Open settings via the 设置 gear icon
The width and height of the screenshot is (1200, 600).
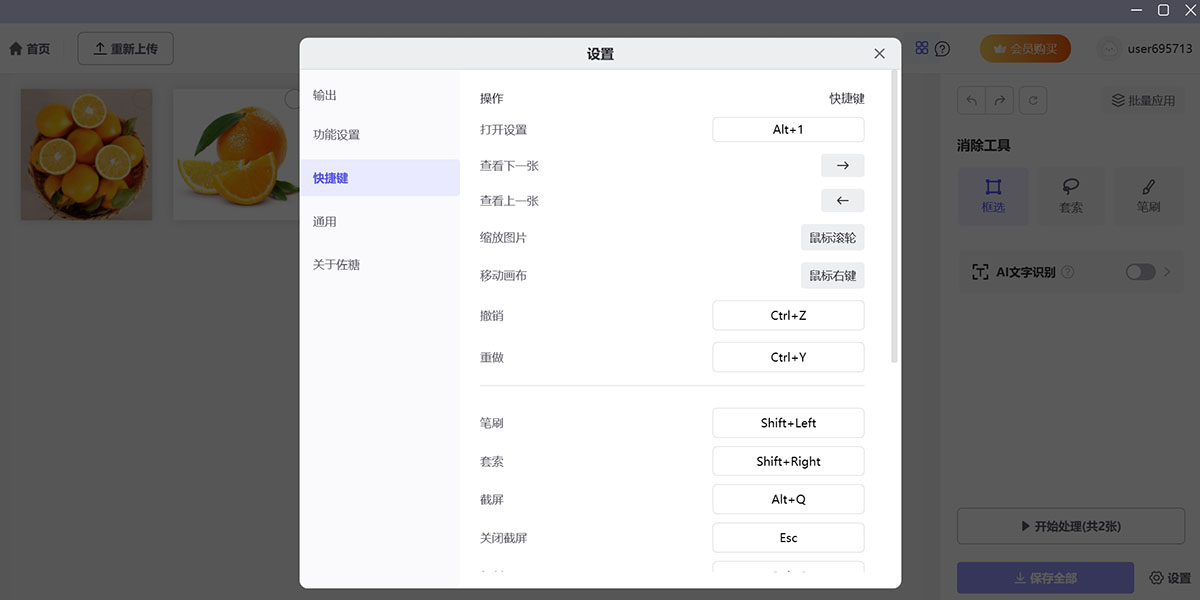(1172, 578)
